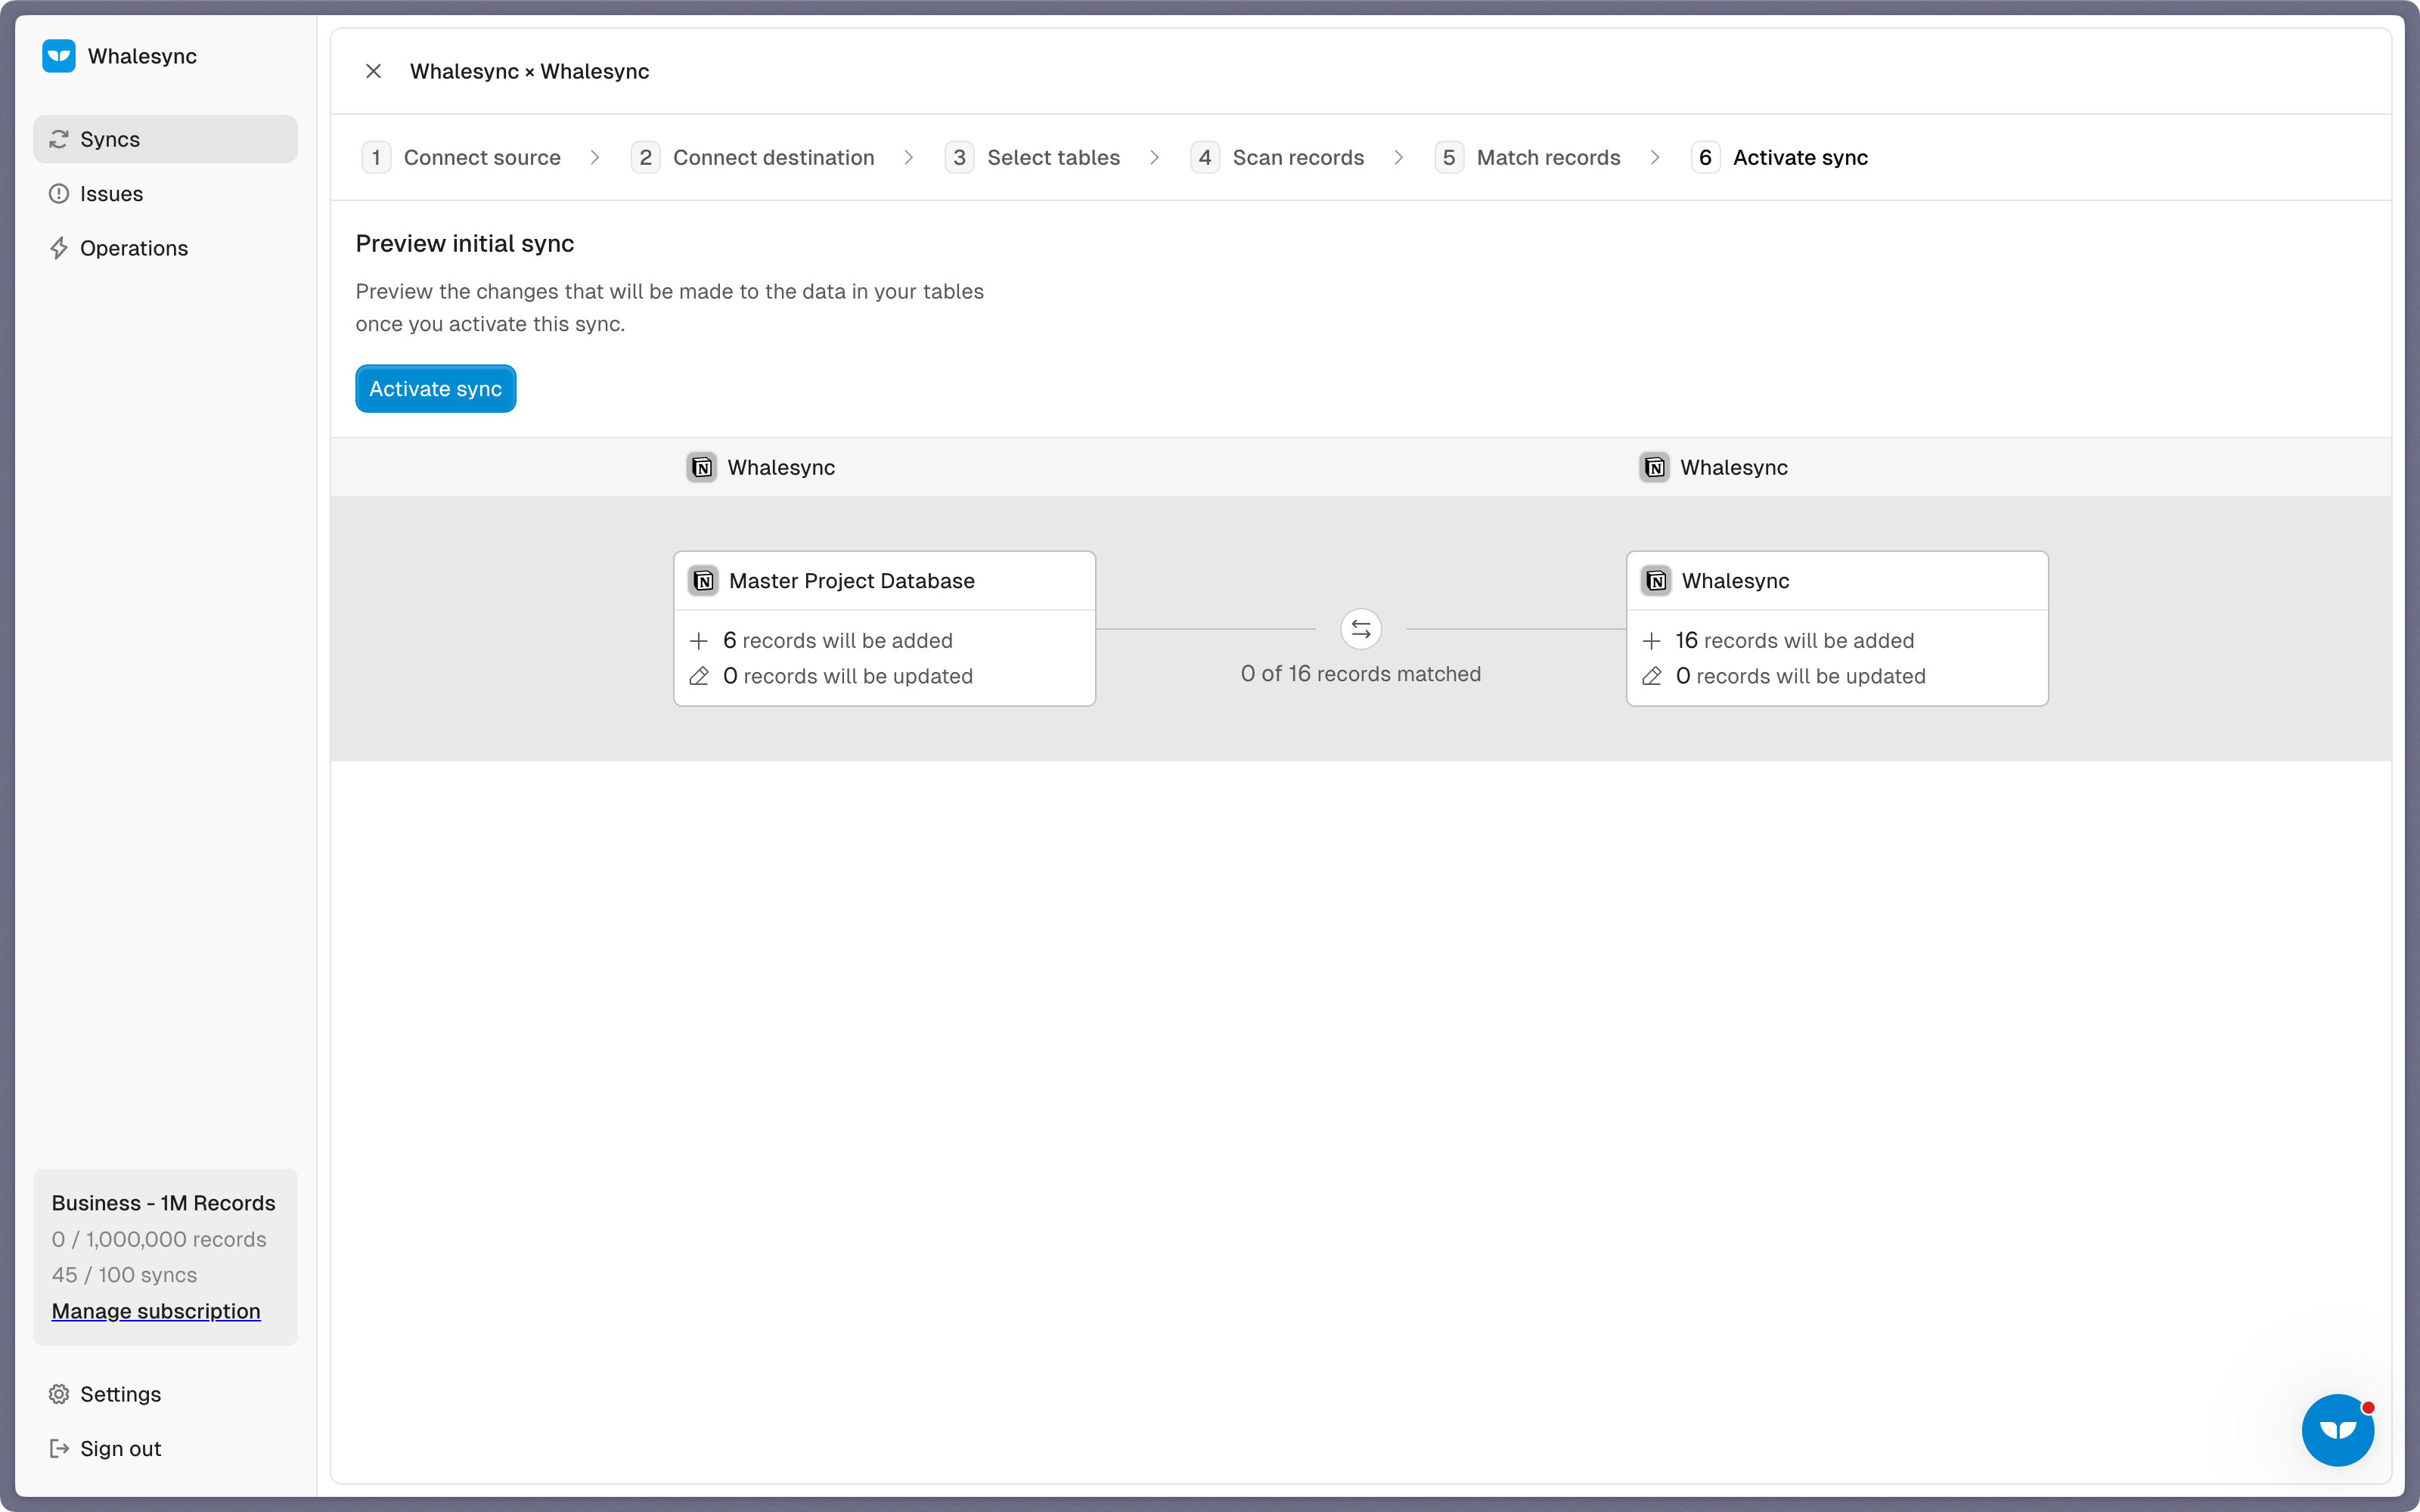This screenshot has height=1512, width=2420.
Task: Click the Notion icon on Master Project Database card
Action: [x=704, y=581]
